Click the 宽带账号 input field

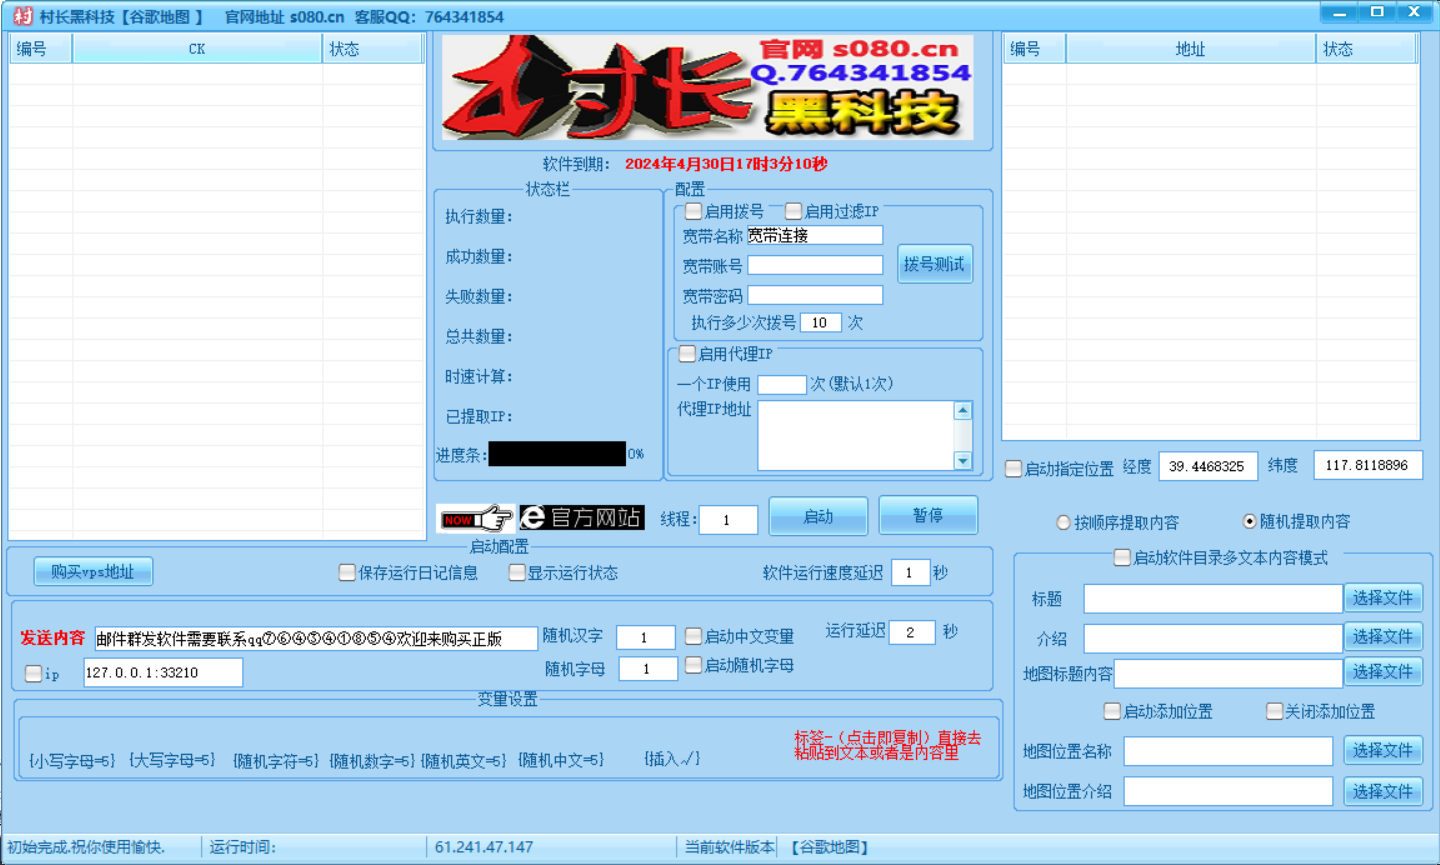point(815,265)
